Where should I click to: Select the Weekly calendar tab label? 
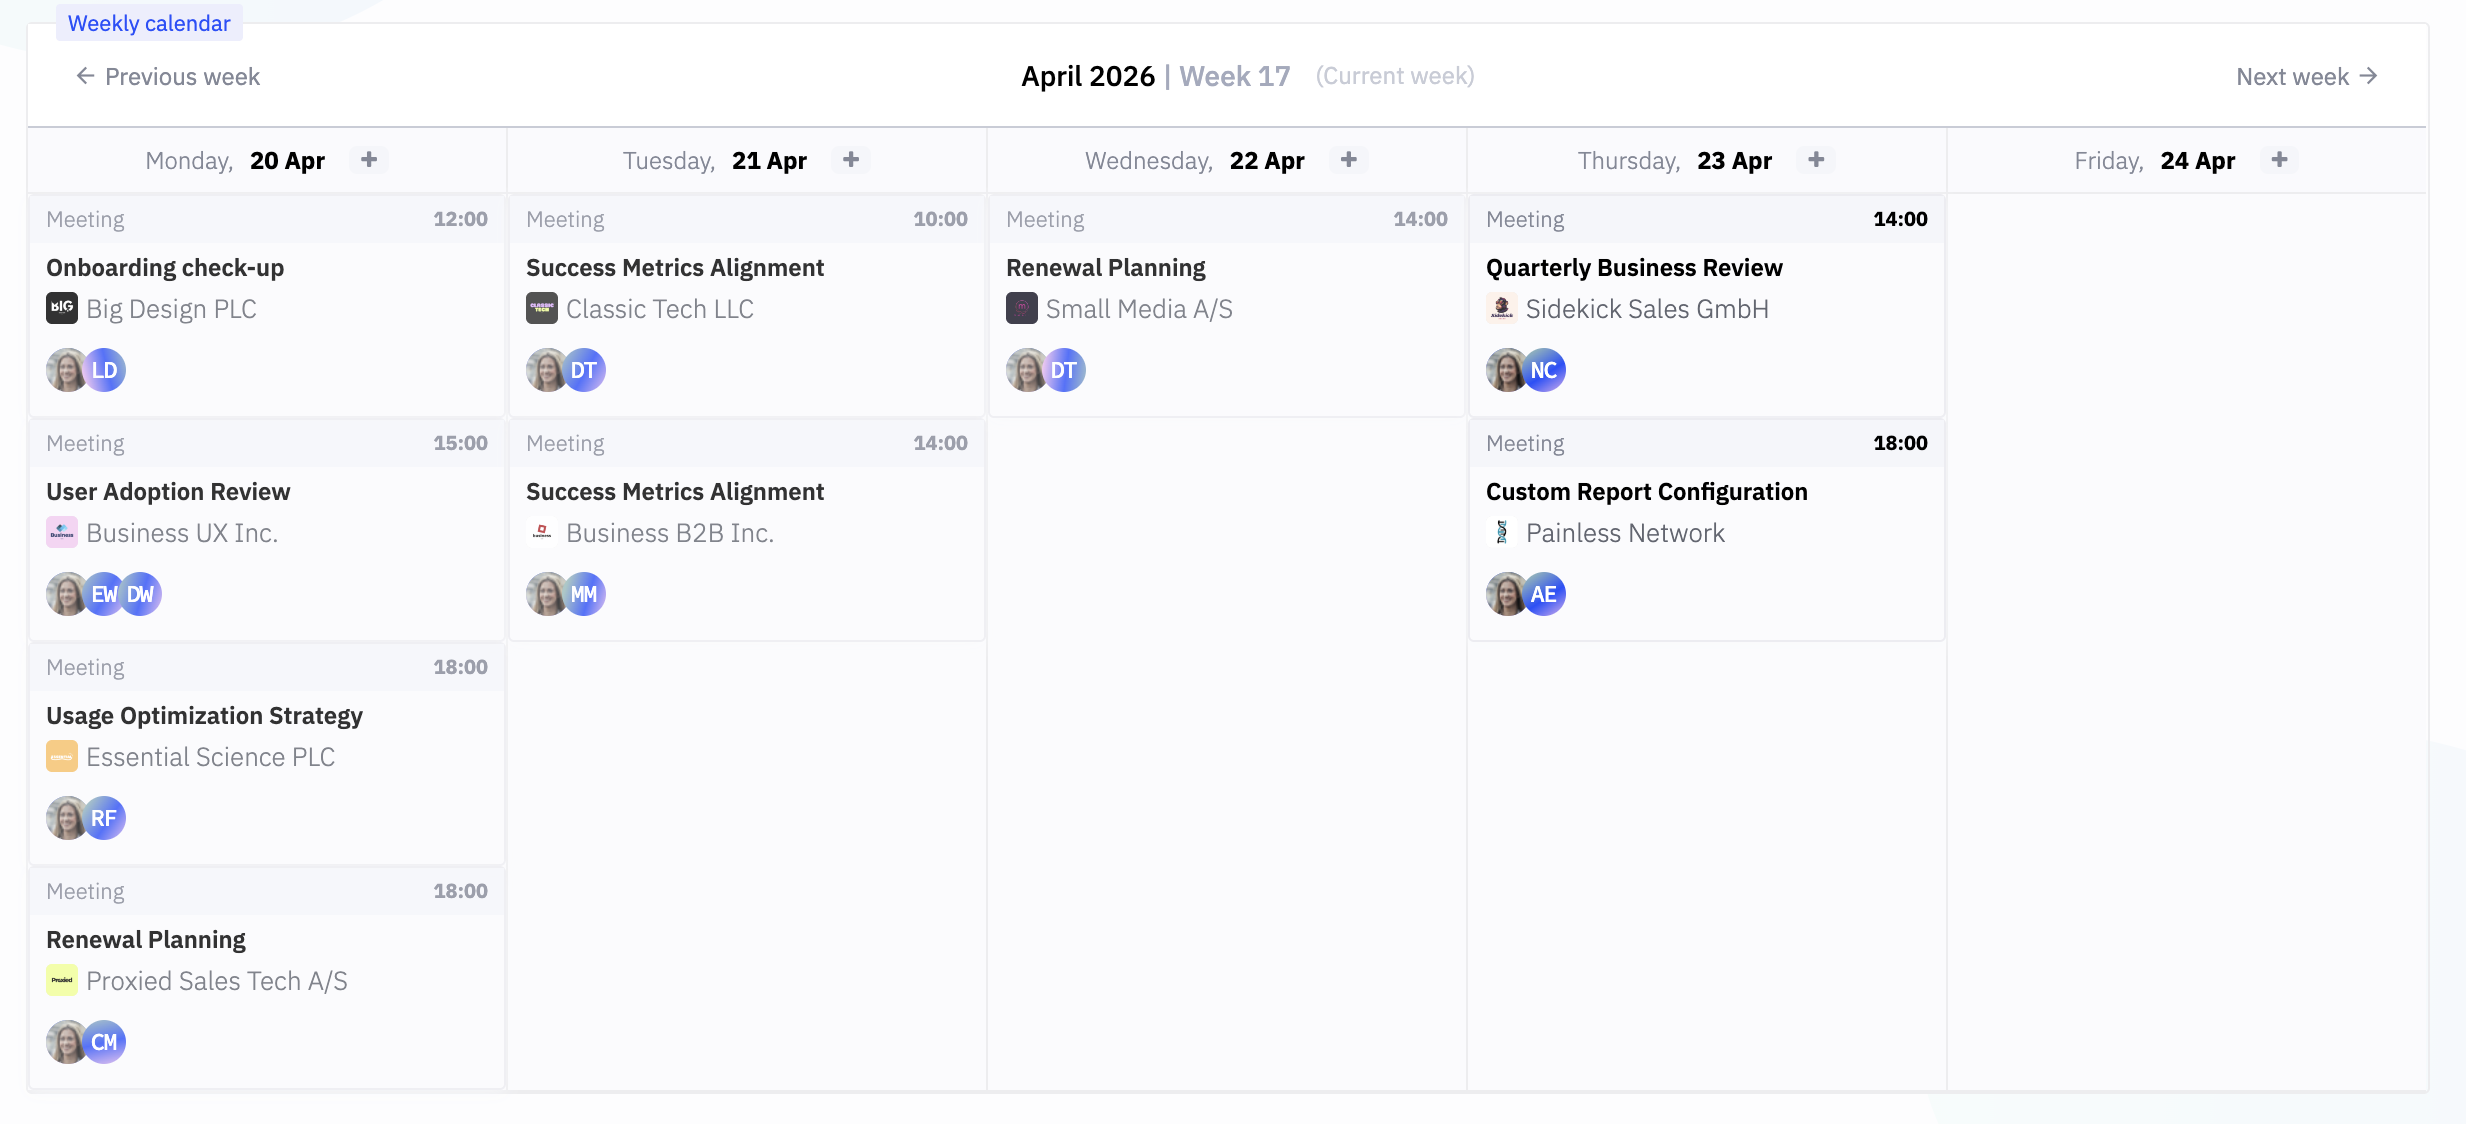click(149, 23)
